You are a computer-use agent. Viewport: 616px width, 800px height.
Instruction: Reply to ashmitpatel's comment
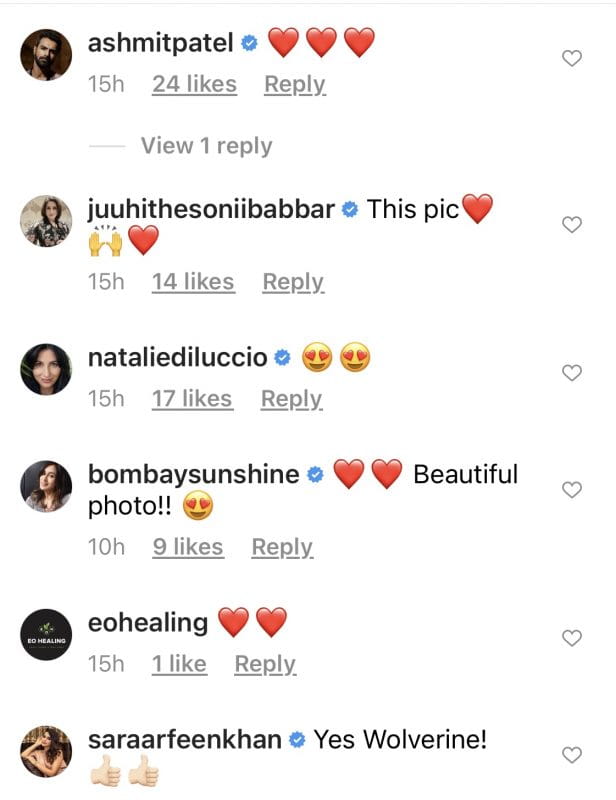point(295,85)
